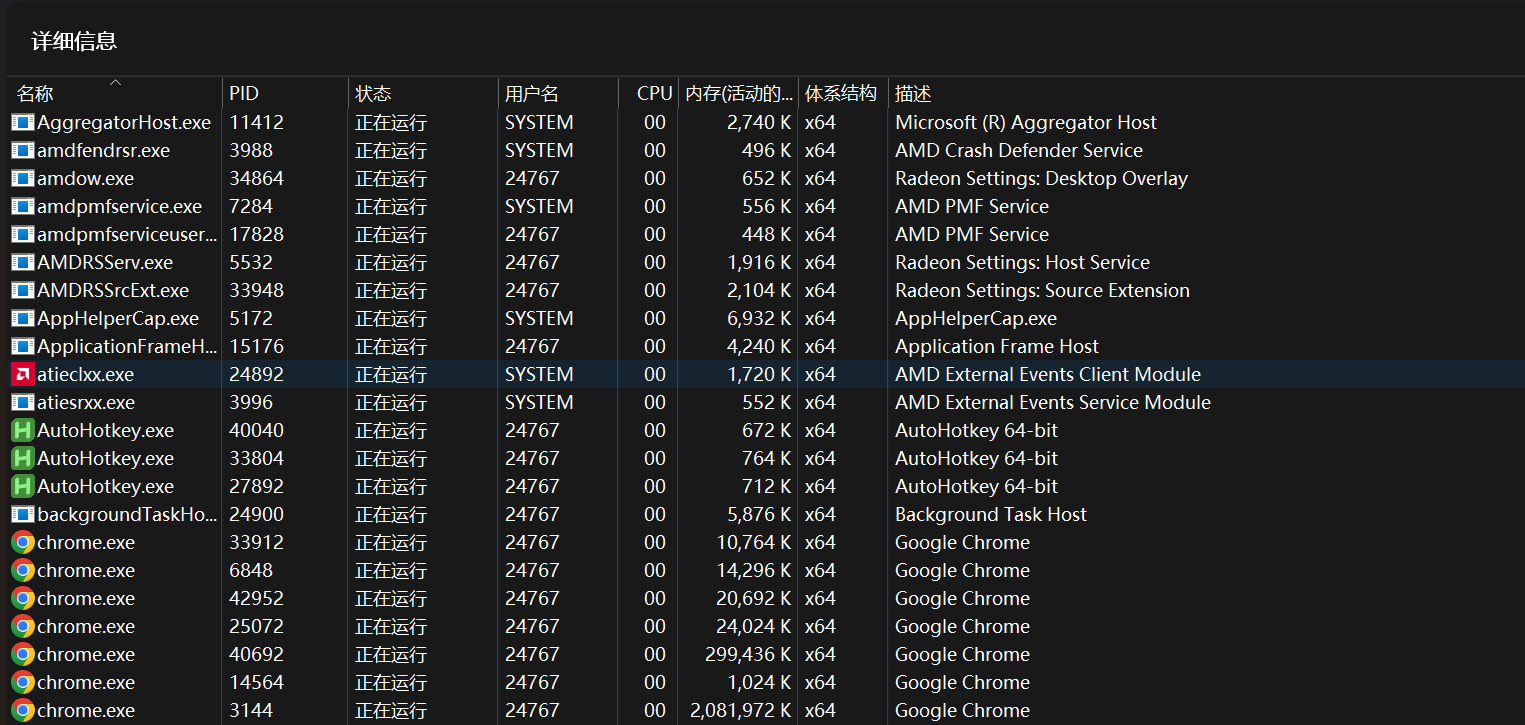Click the Chrome icon for PID 40692
Viewport: 1525px width, 725px height.
coord(22,655)
